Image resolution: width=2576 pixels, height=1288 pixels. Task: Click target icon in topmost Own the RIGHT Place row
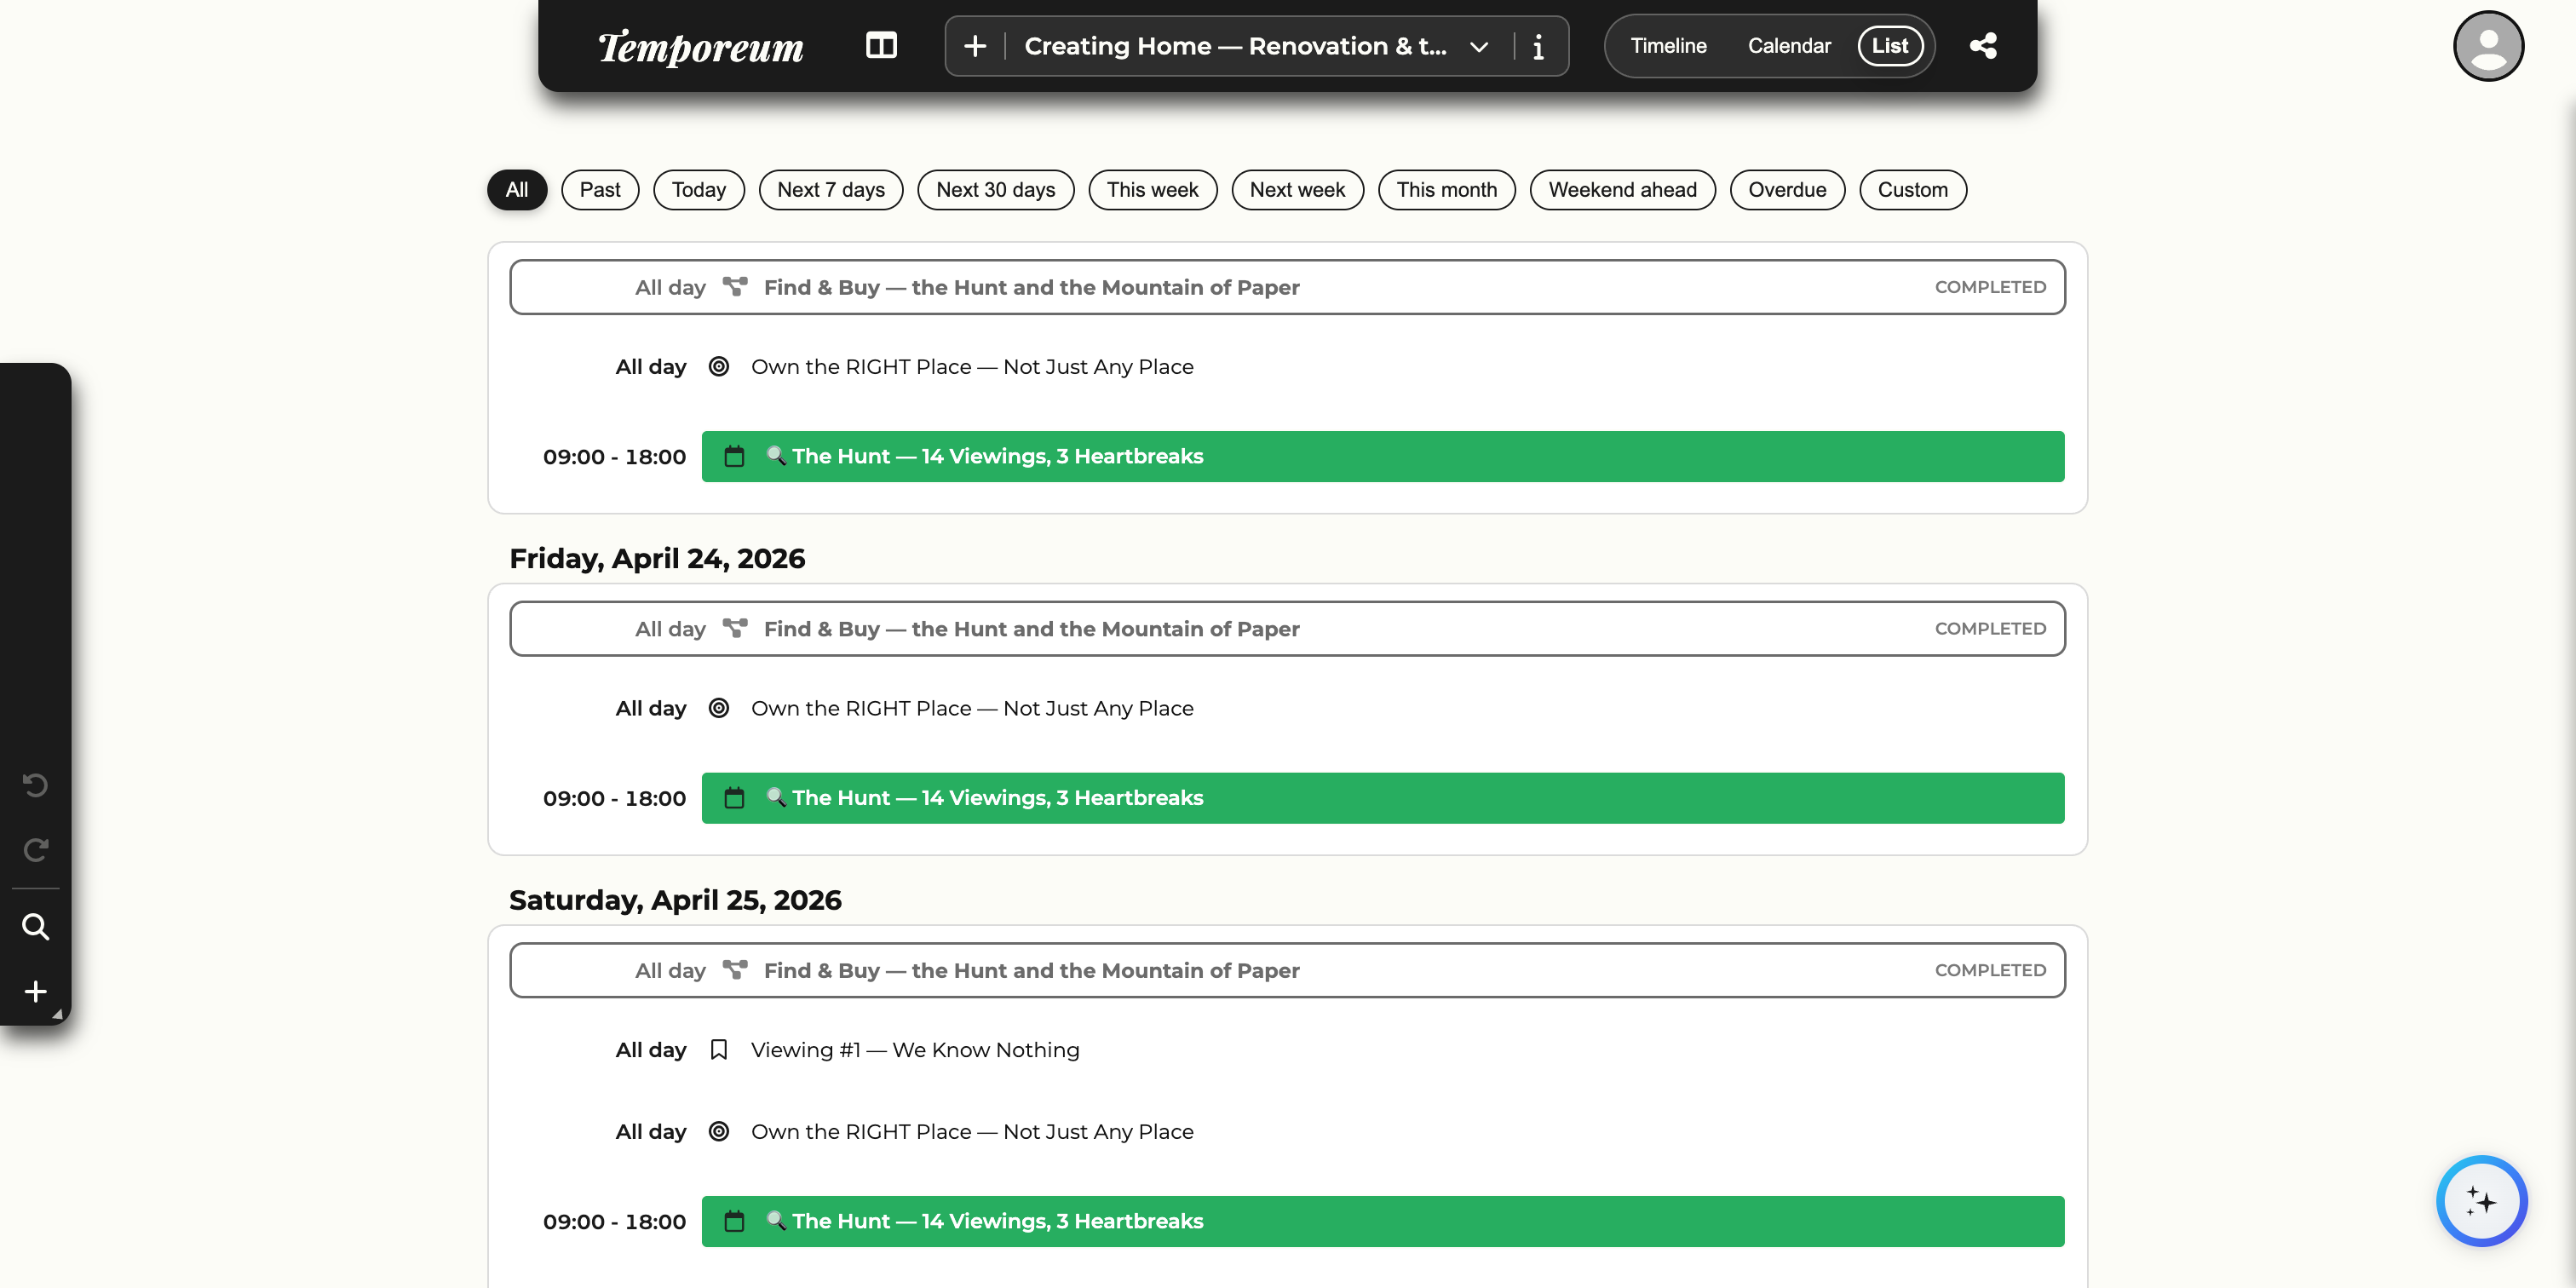[x=719, y=366]
